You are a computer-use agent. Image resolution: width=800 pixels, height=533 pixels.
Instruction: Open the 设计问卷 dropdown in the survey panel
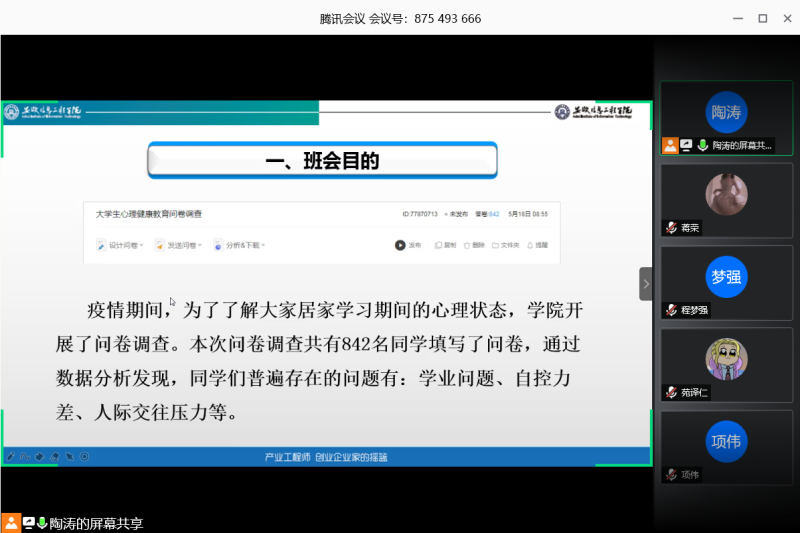tap(120, 245)
